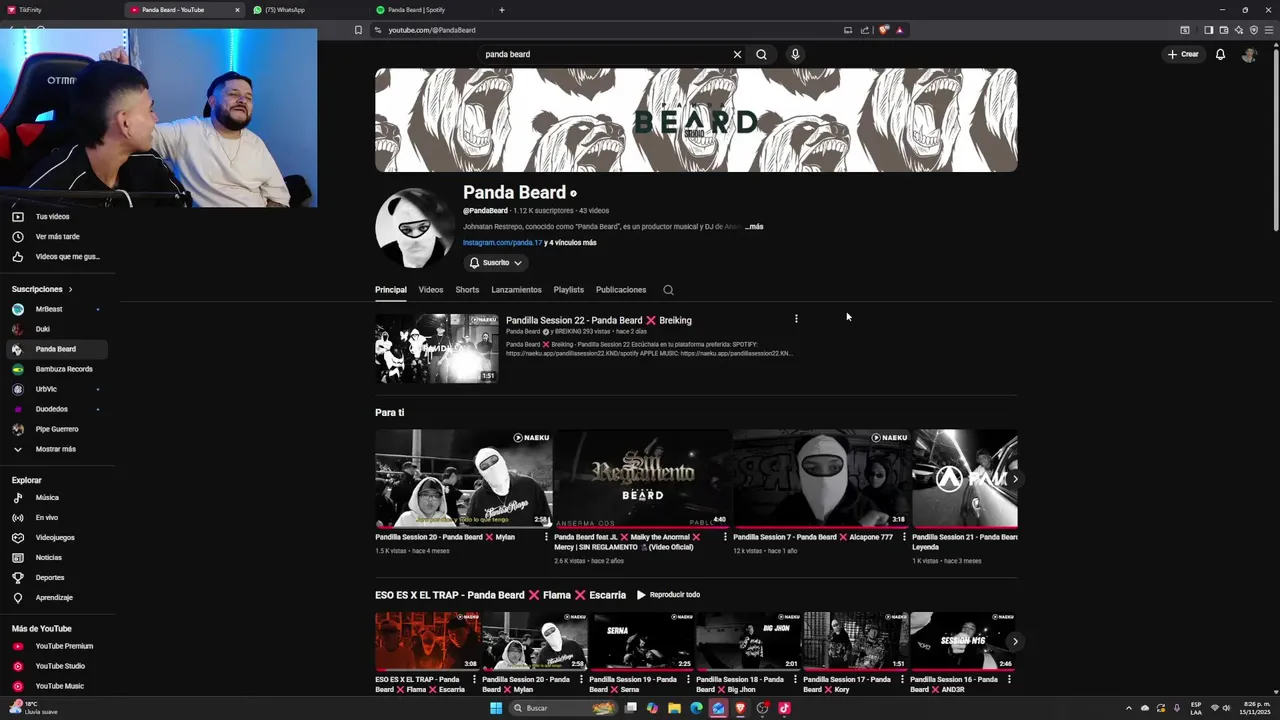Click the magnifier search button
Viewport: 1280px width, 720px height.
point(761,54)
